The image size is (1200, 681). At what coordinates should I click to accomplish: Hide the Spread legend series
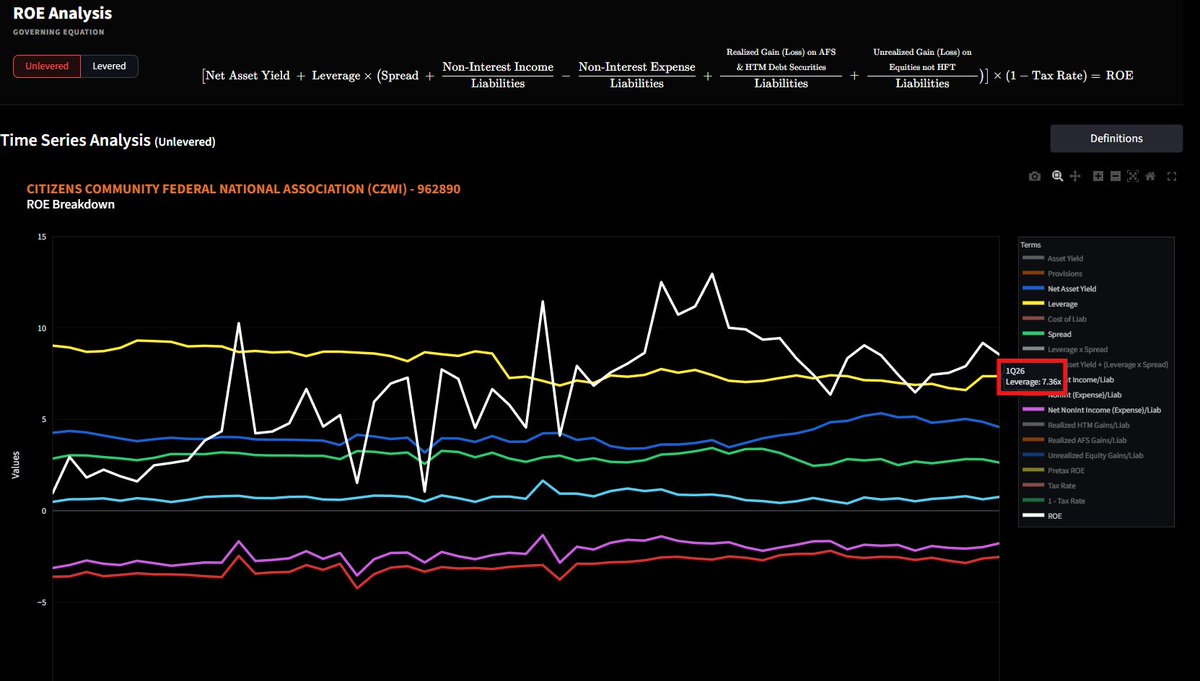tap(1047, 334)
